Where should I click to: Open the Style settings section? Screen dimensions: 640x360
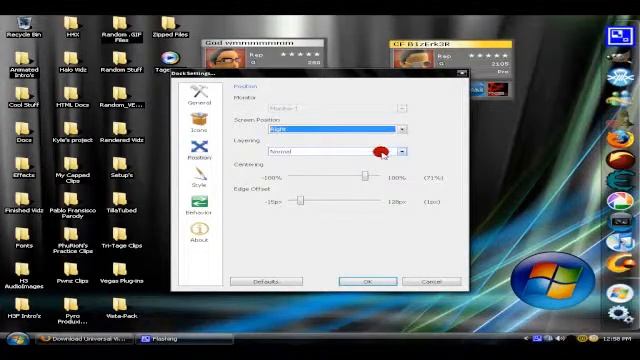coord(199,177)
